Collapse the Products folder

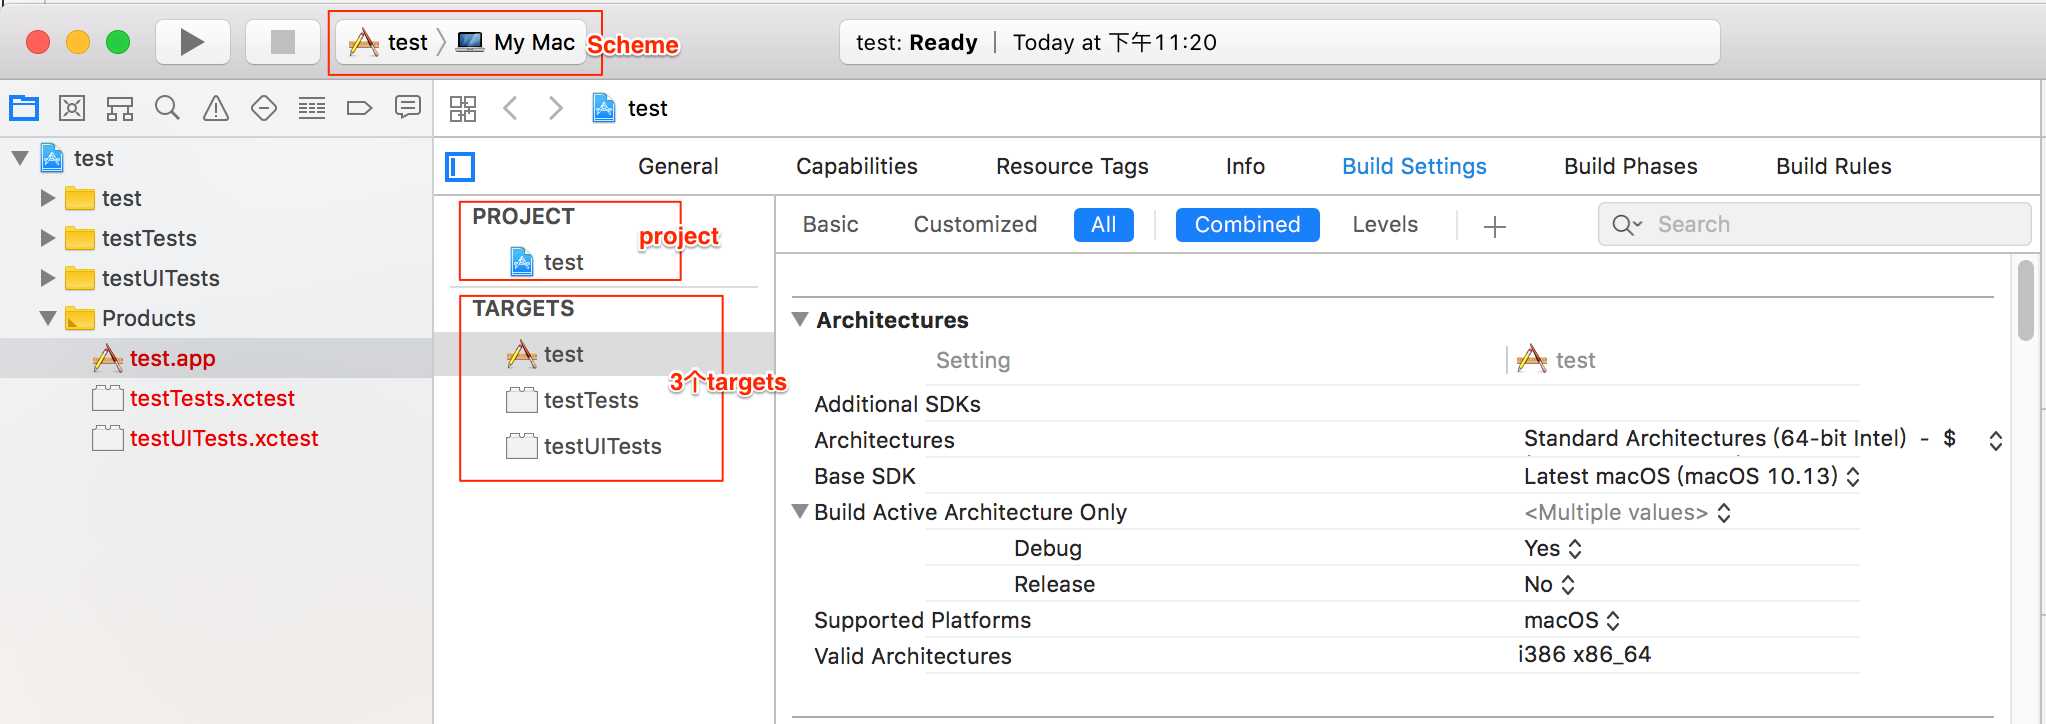point(47,318)
